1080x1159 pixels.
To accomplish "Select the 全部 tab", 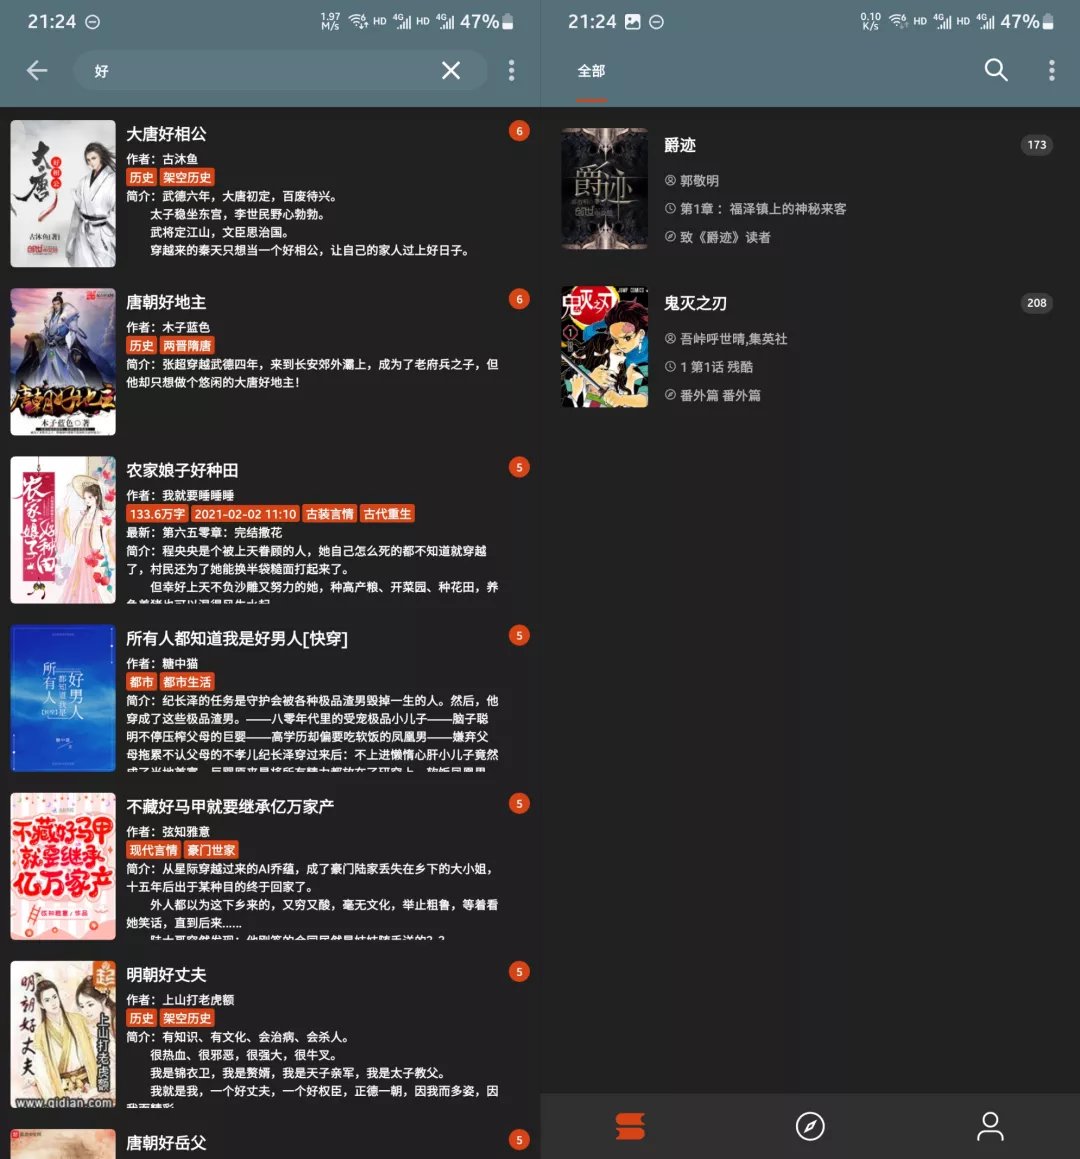I will tap(591, 71).
